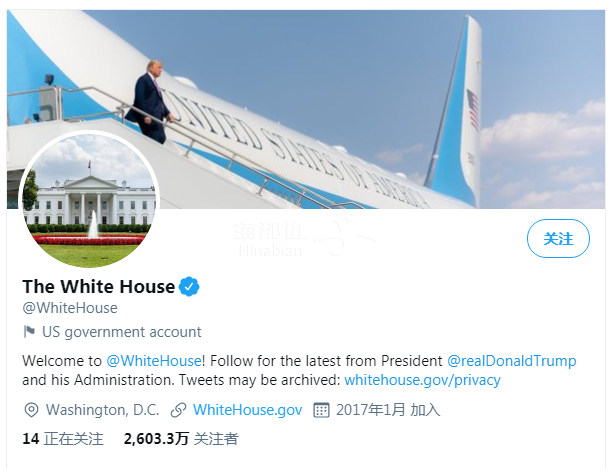Click the blue verified checkmark badge
Viewport: 615px width, 475px height.
click(x=189, y=286)
